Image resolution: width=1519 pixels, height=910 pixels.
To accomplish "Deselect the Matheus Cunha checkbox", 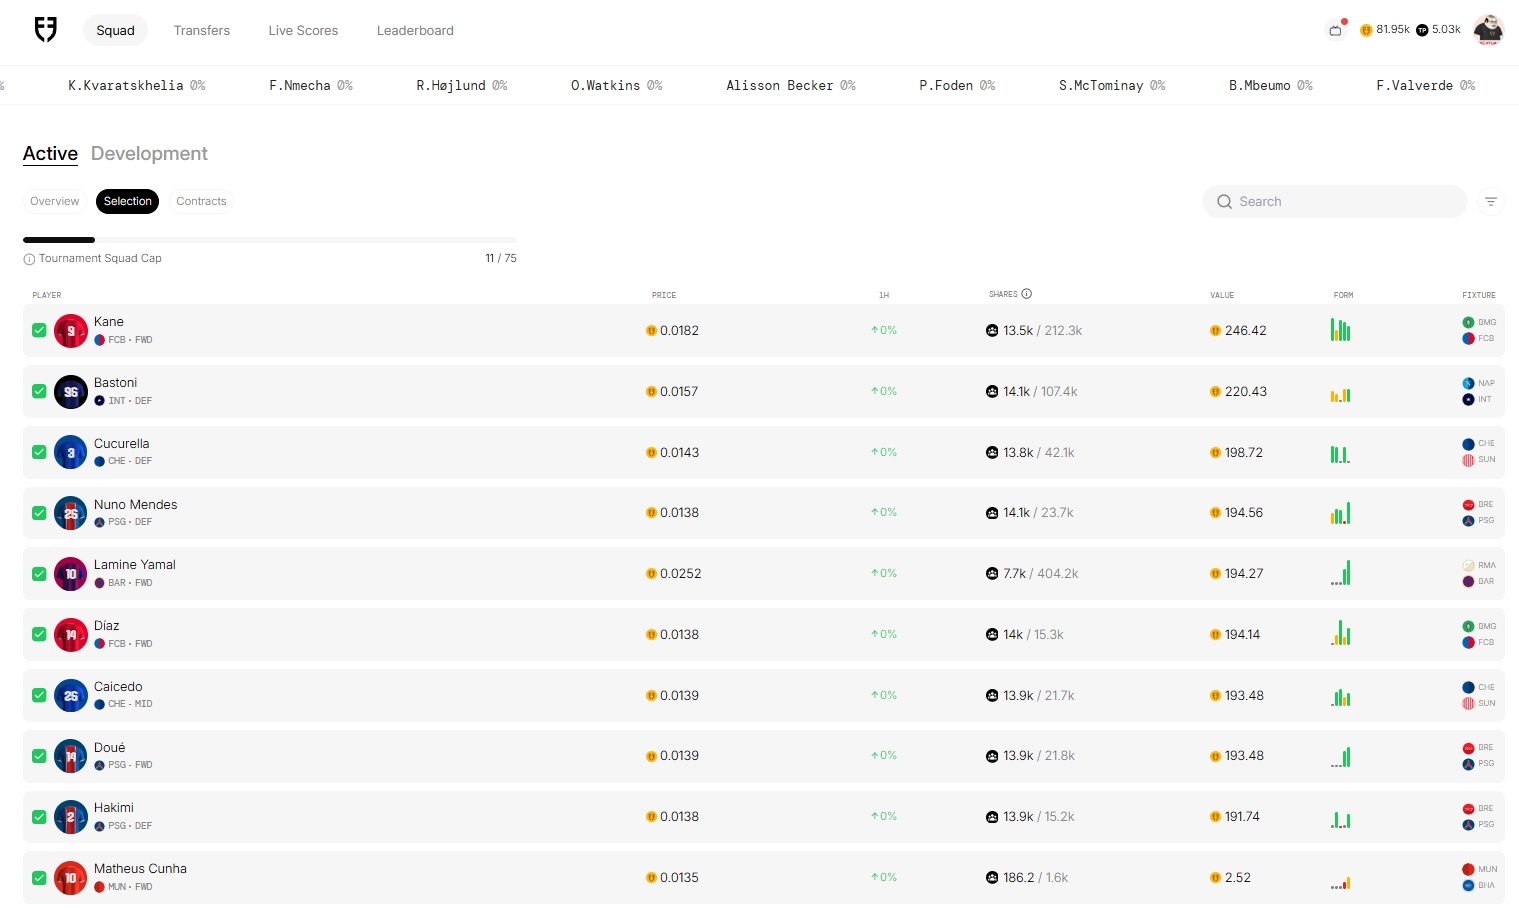I will (39, 878).
